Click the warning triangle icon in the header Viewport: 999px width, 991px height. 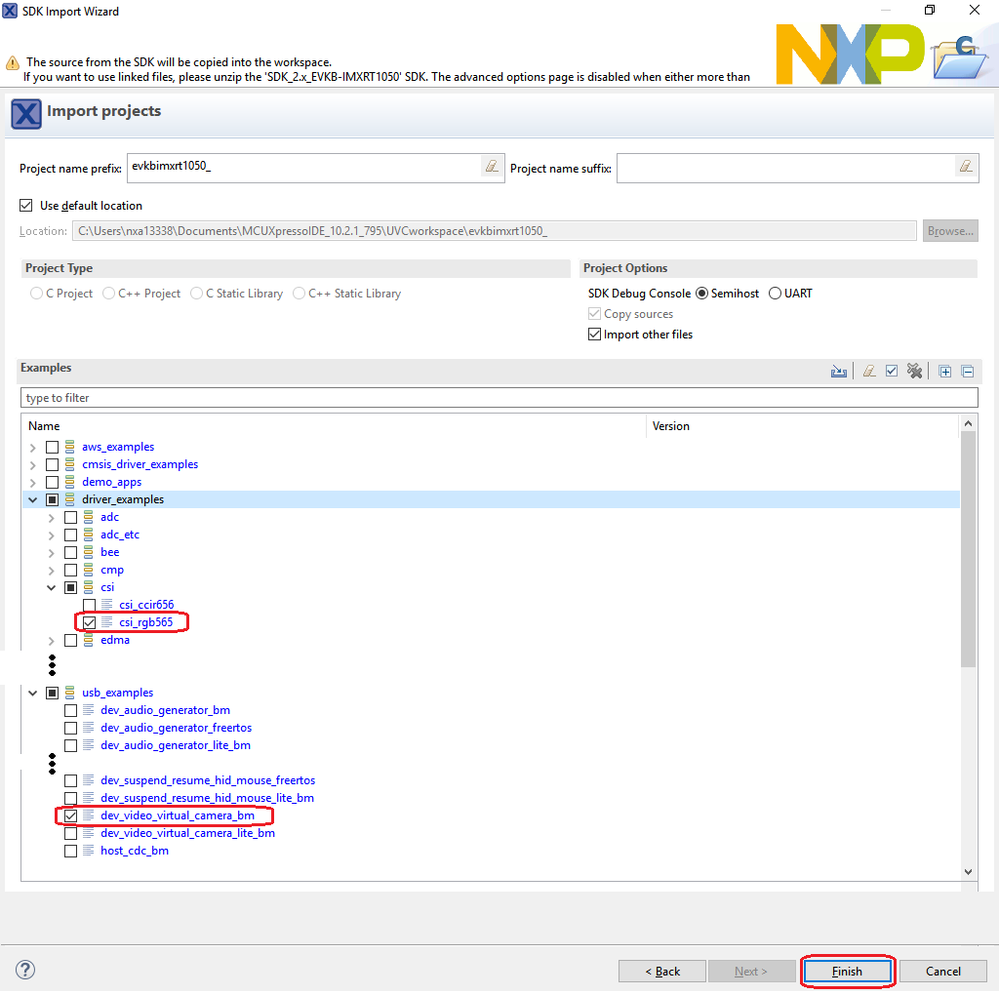coord(12,63)
